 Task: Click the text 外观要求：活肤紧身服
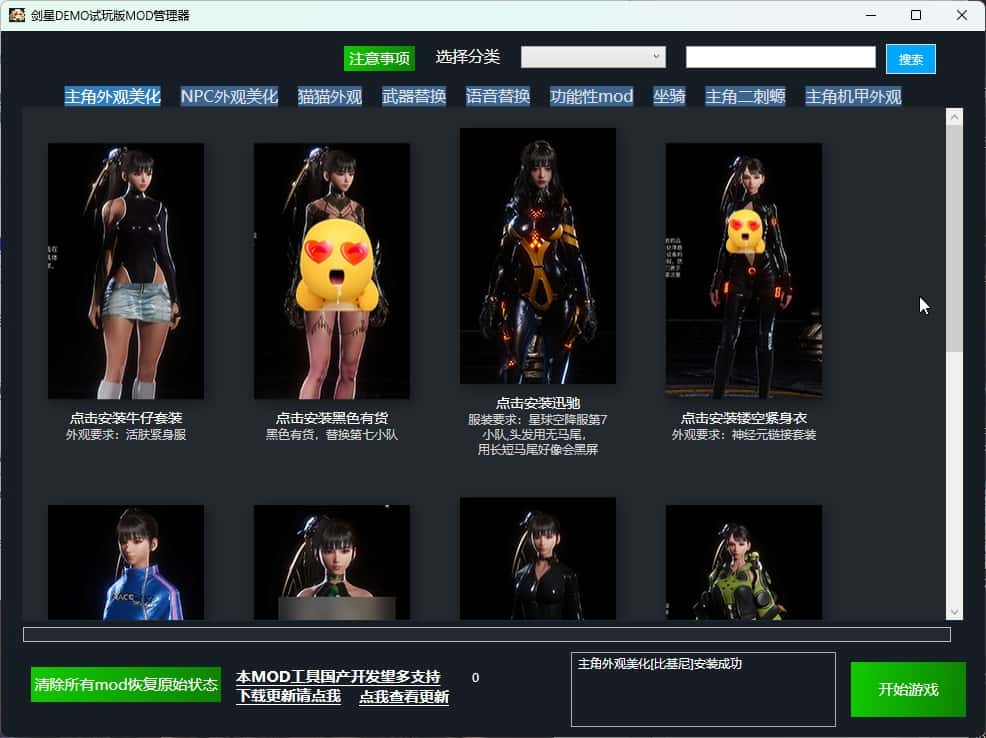[126, 434]
